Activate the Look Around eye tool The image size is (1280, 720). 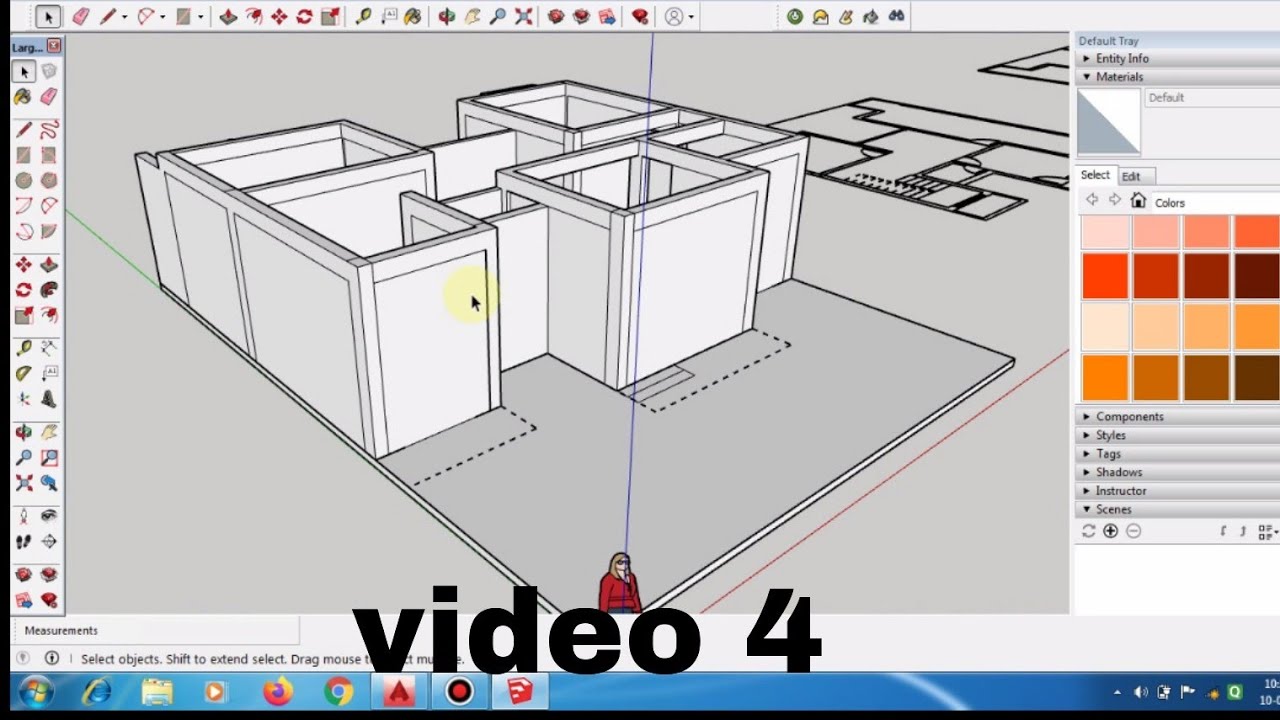(x=48, y=517)
